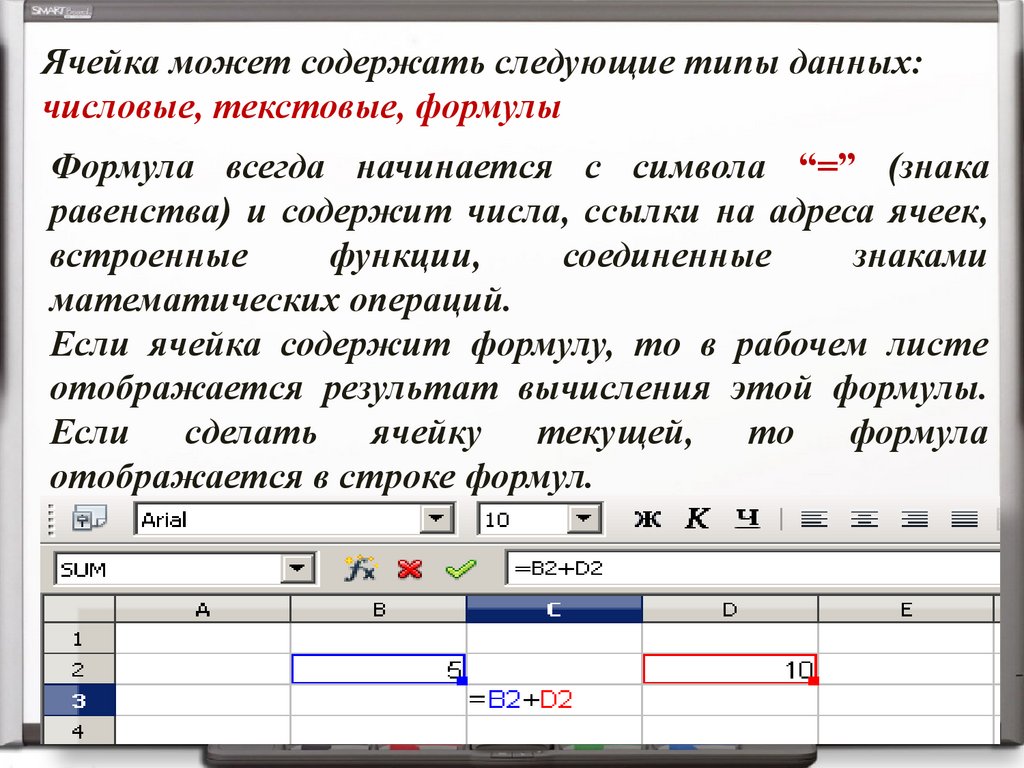Align text left
Image resolution: width=1024 pixels, height=768 pixels.
814,519
